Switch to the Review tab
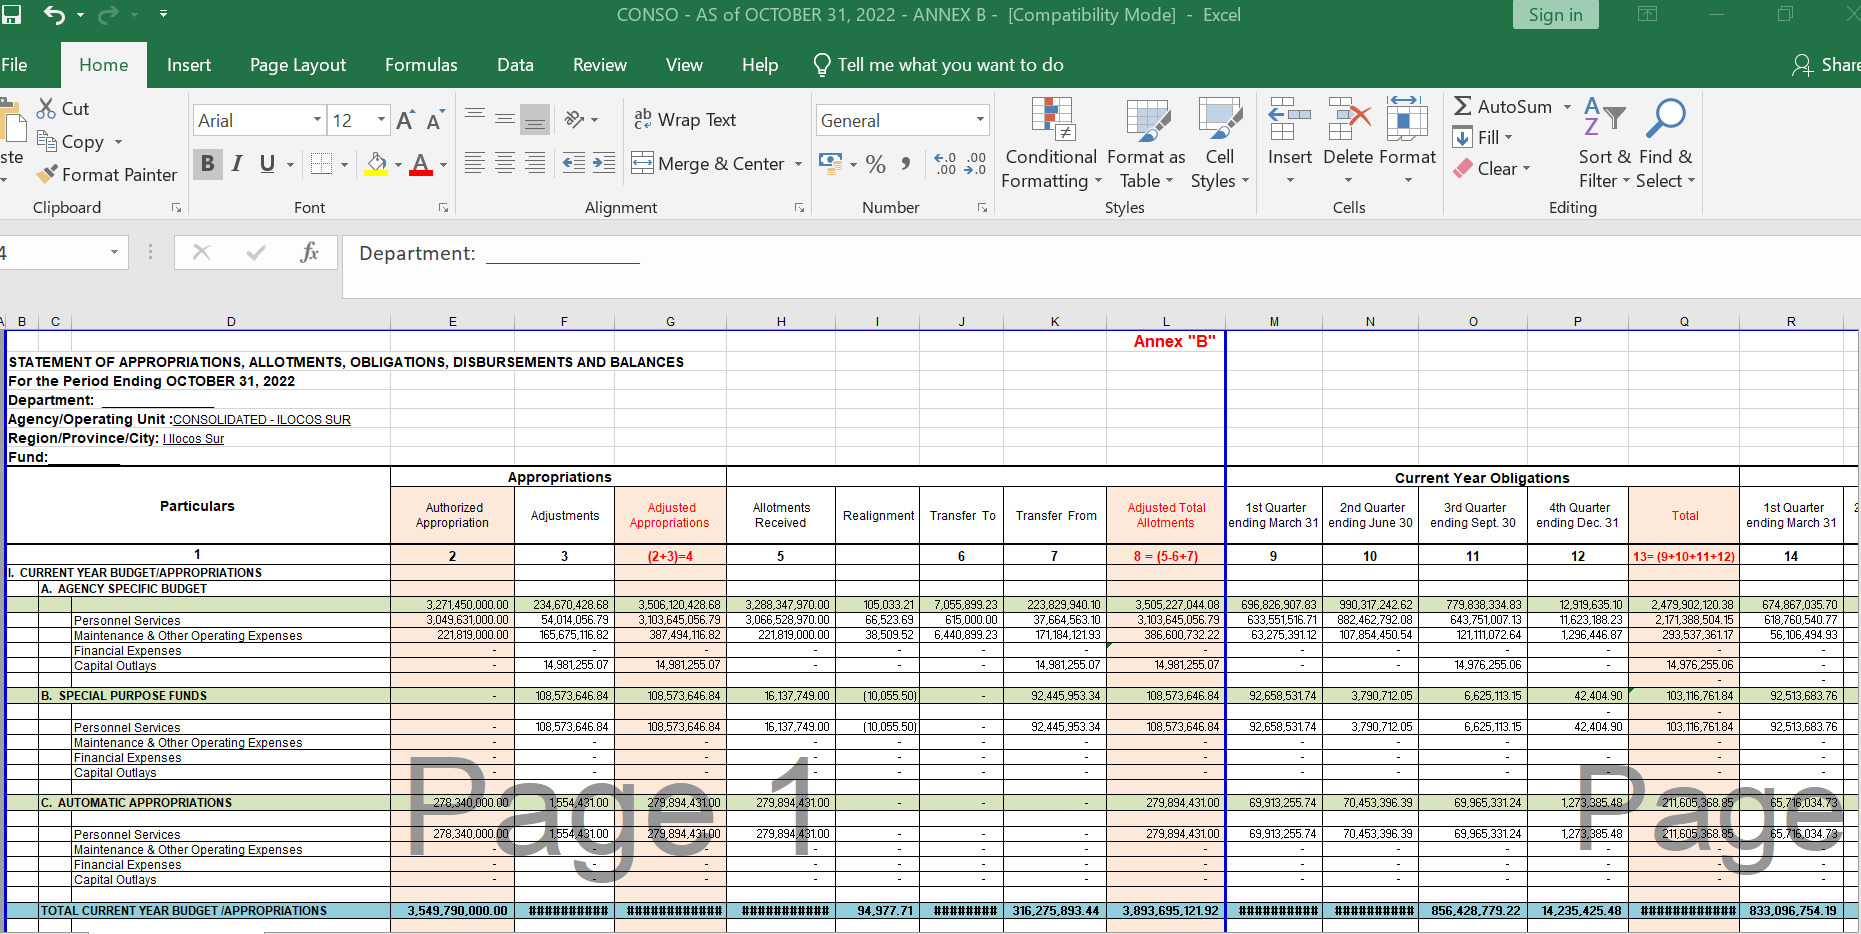1861x934 pixels. coord(600,65)
